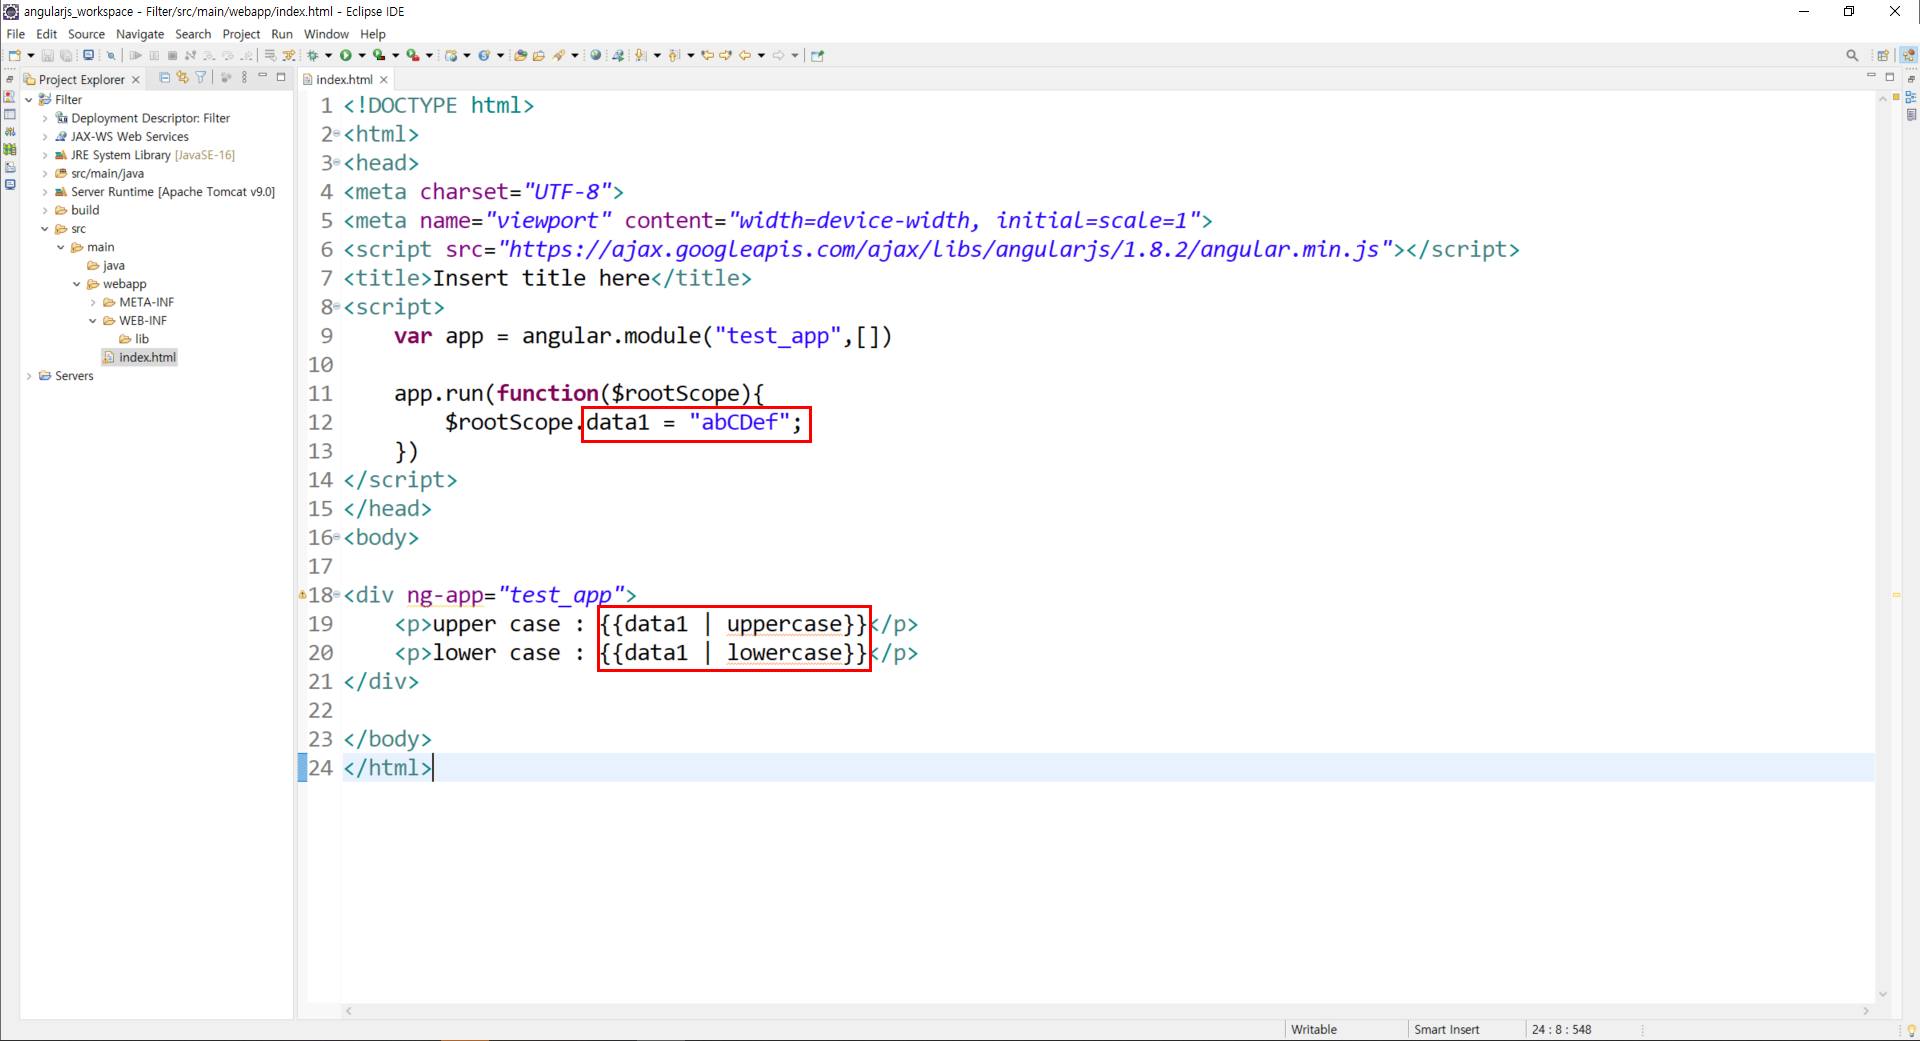Click the Debug bug toolbar icon

coord(312,56)
